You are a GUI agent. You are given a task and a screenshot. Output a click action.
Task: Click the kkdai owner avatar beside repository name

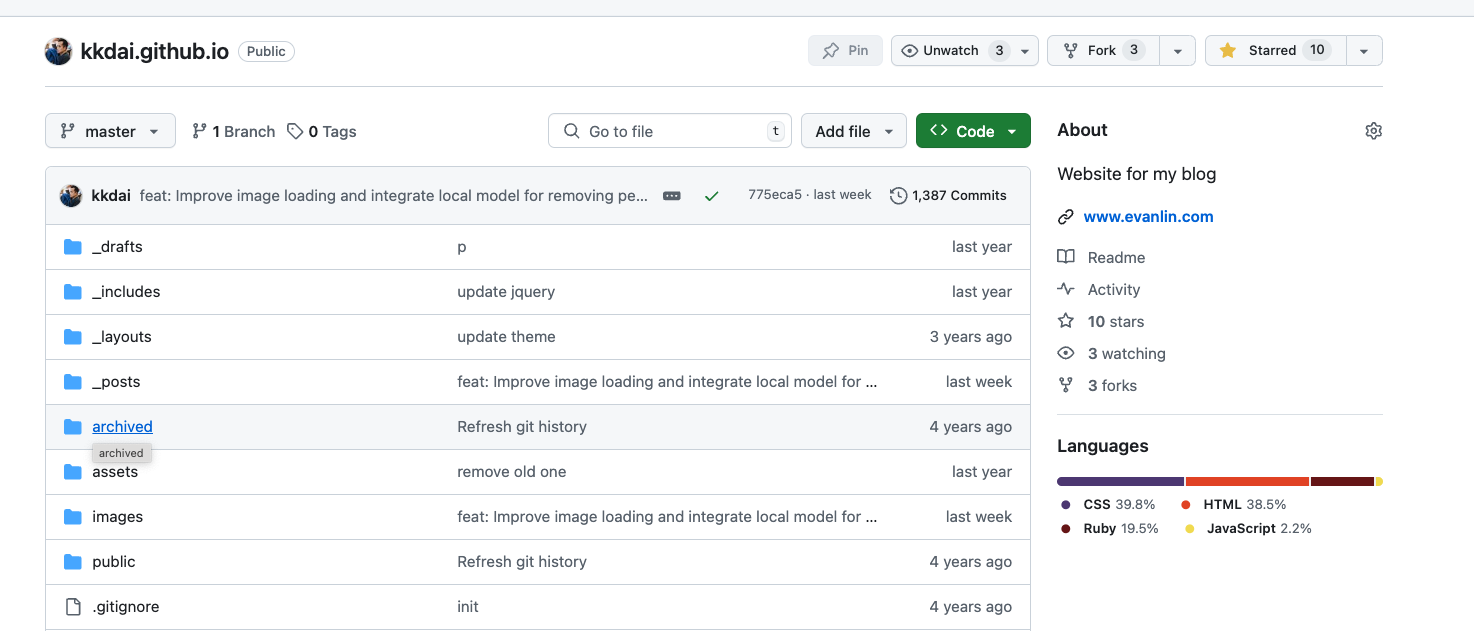click(58, 51)
